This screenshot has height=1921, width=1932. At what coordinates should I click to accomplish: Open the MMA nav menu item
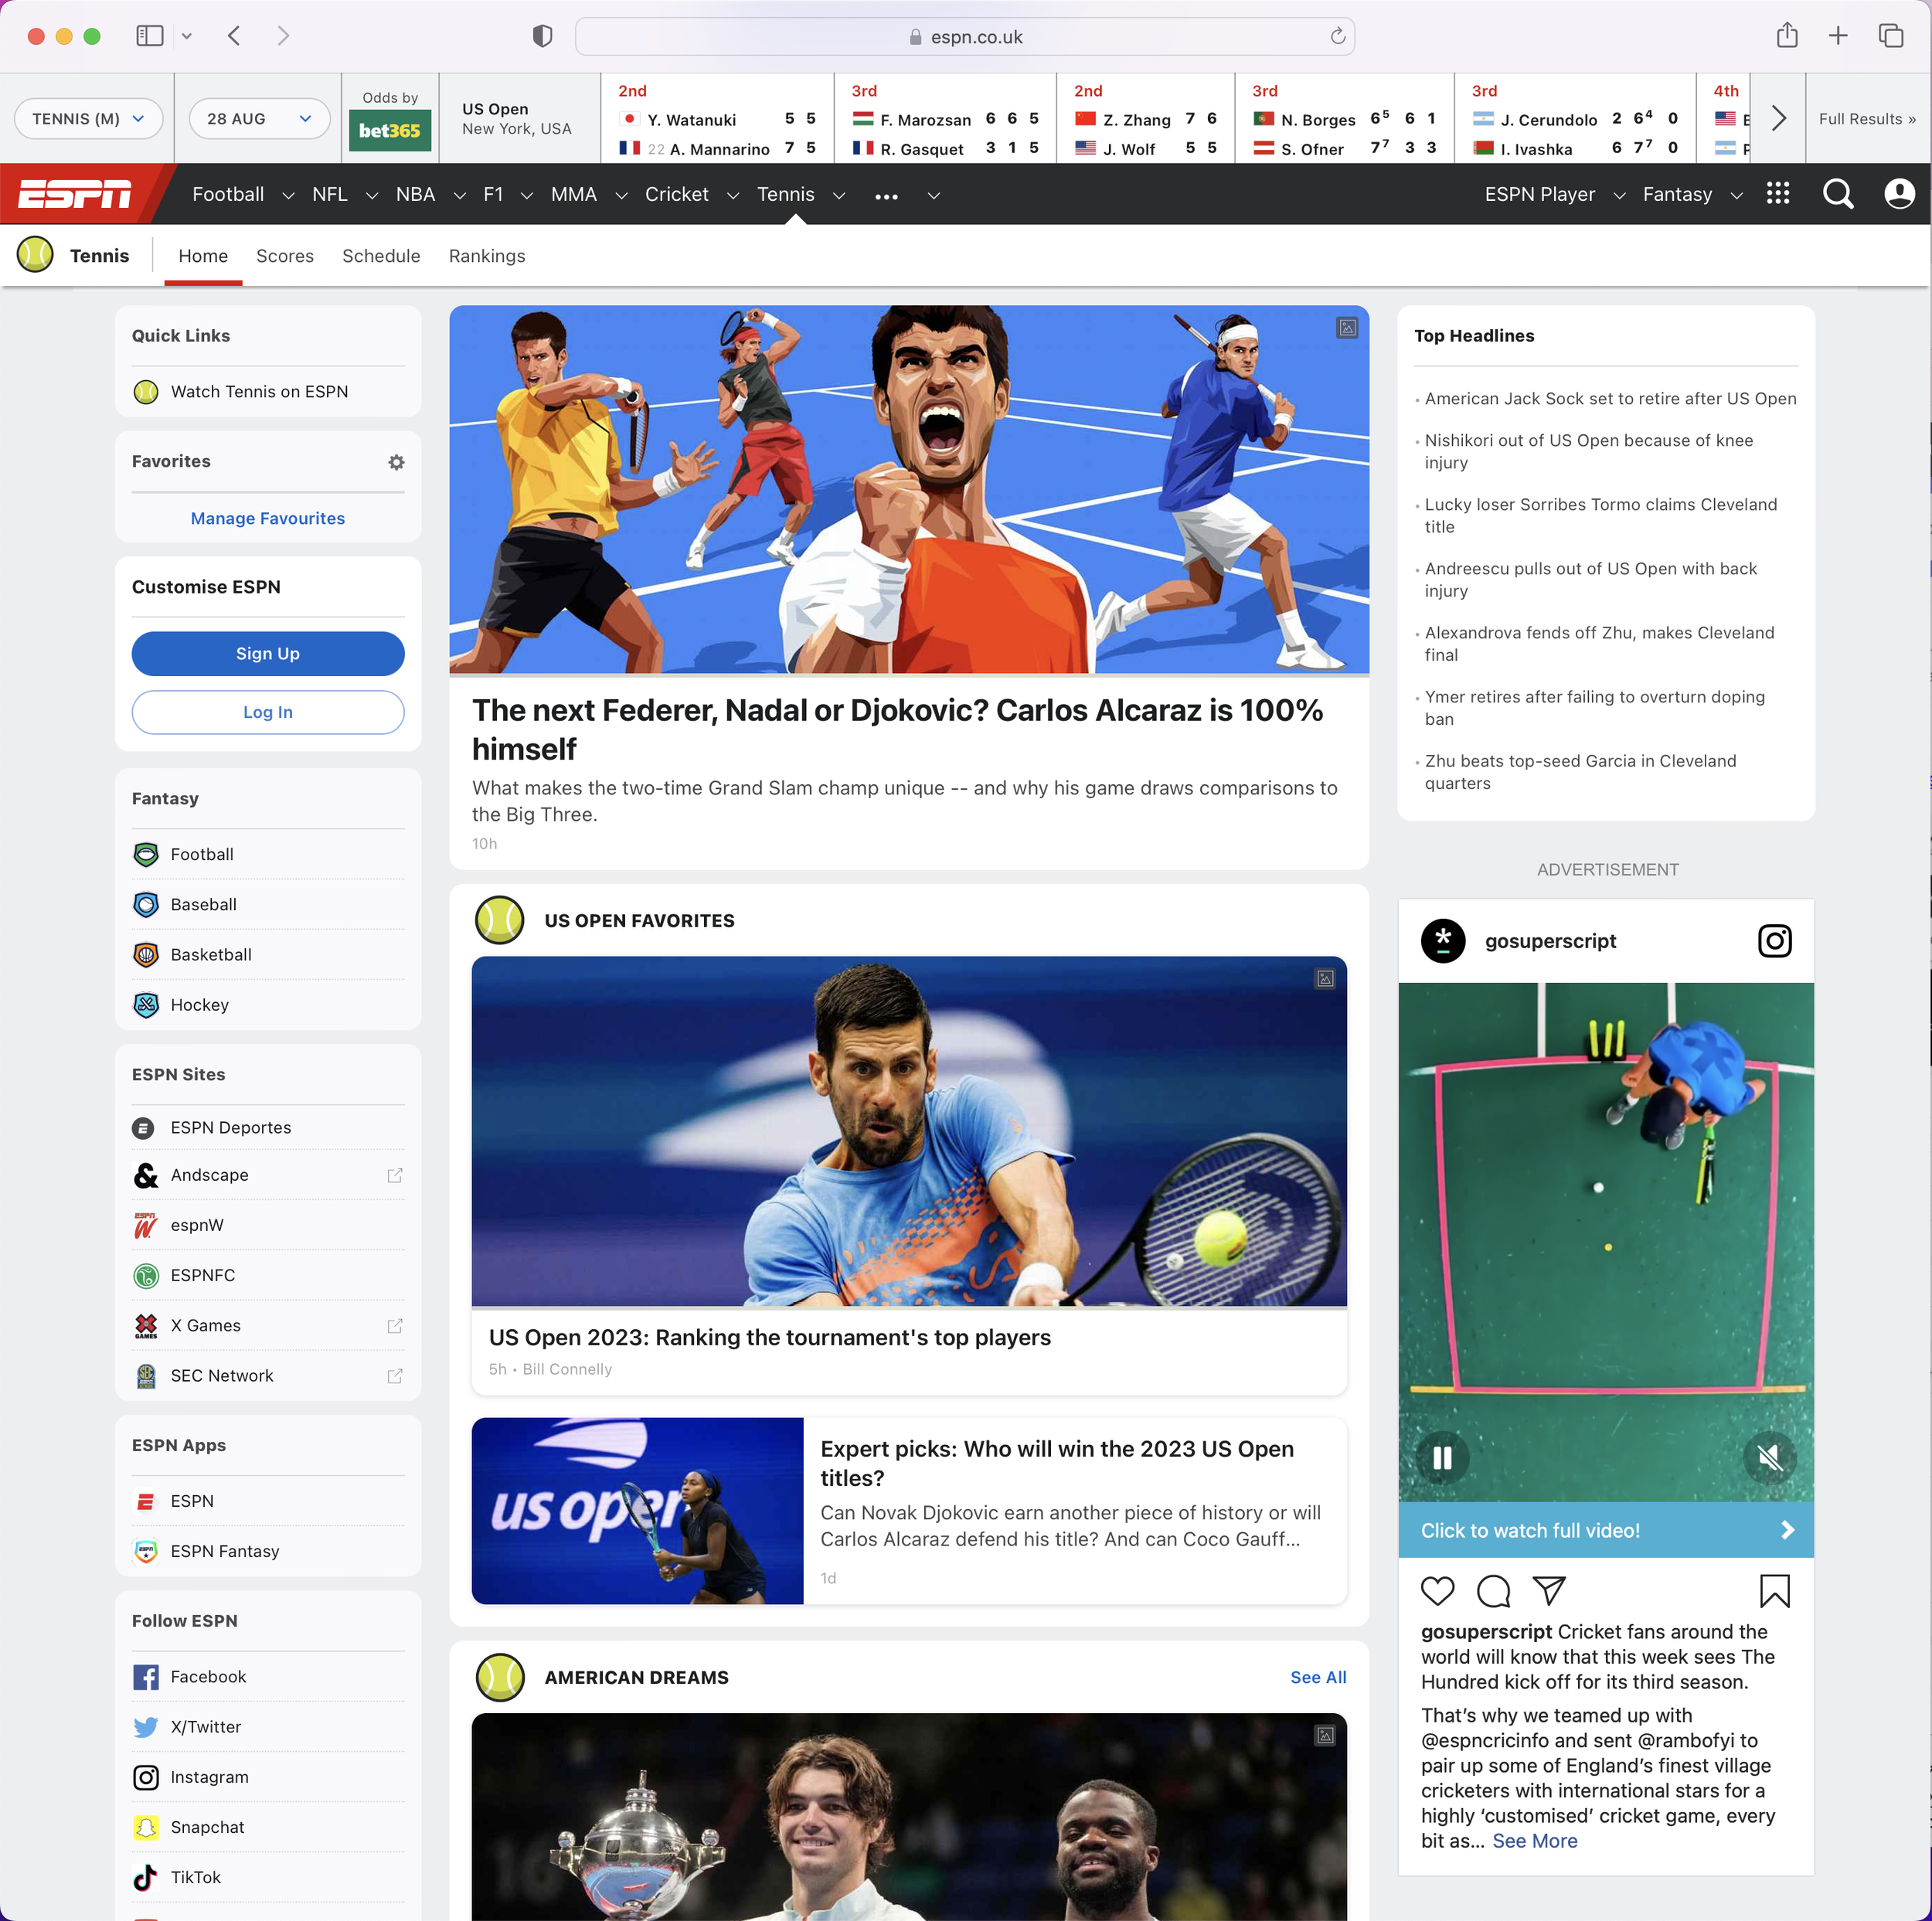click(x=574, y=194)
